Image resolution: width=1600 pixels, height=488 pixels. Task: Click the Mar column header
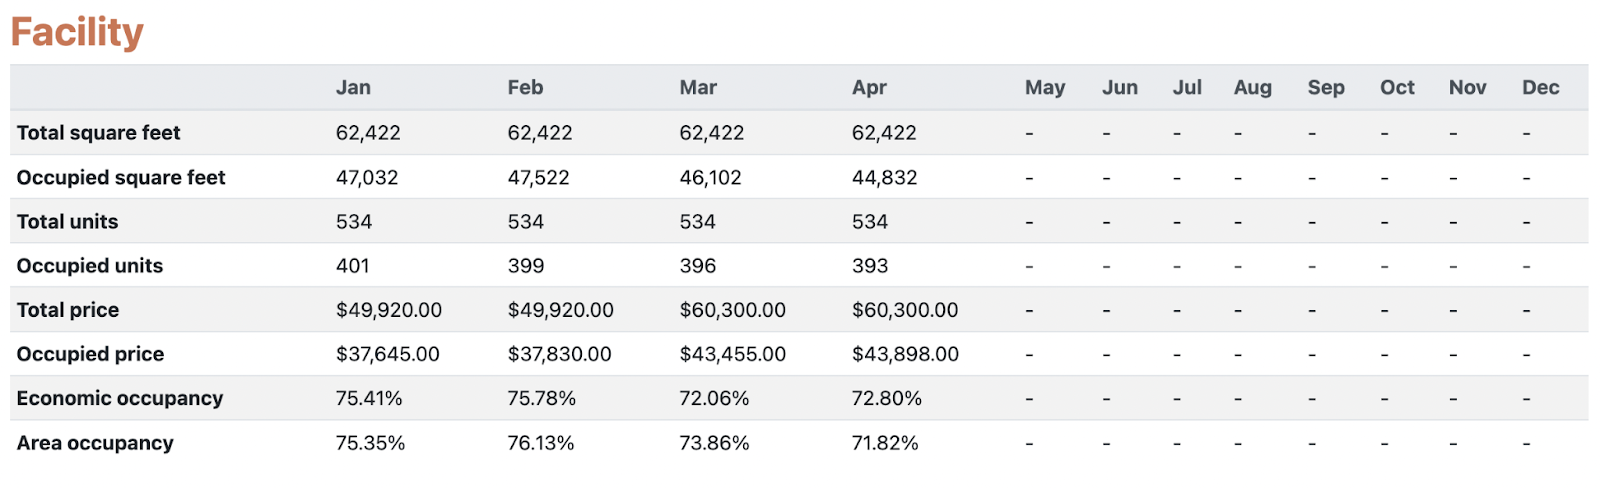698,88
